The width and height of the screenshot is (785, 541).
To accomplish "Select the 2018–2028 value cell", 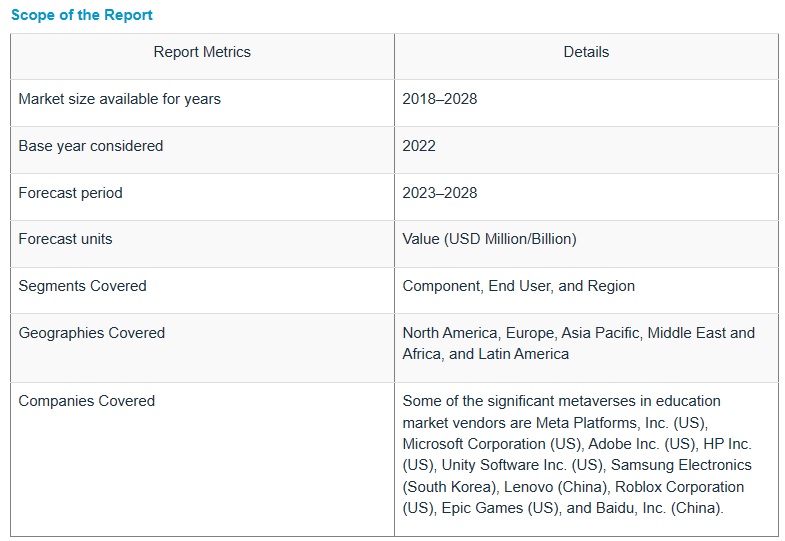I will [439, 99].
